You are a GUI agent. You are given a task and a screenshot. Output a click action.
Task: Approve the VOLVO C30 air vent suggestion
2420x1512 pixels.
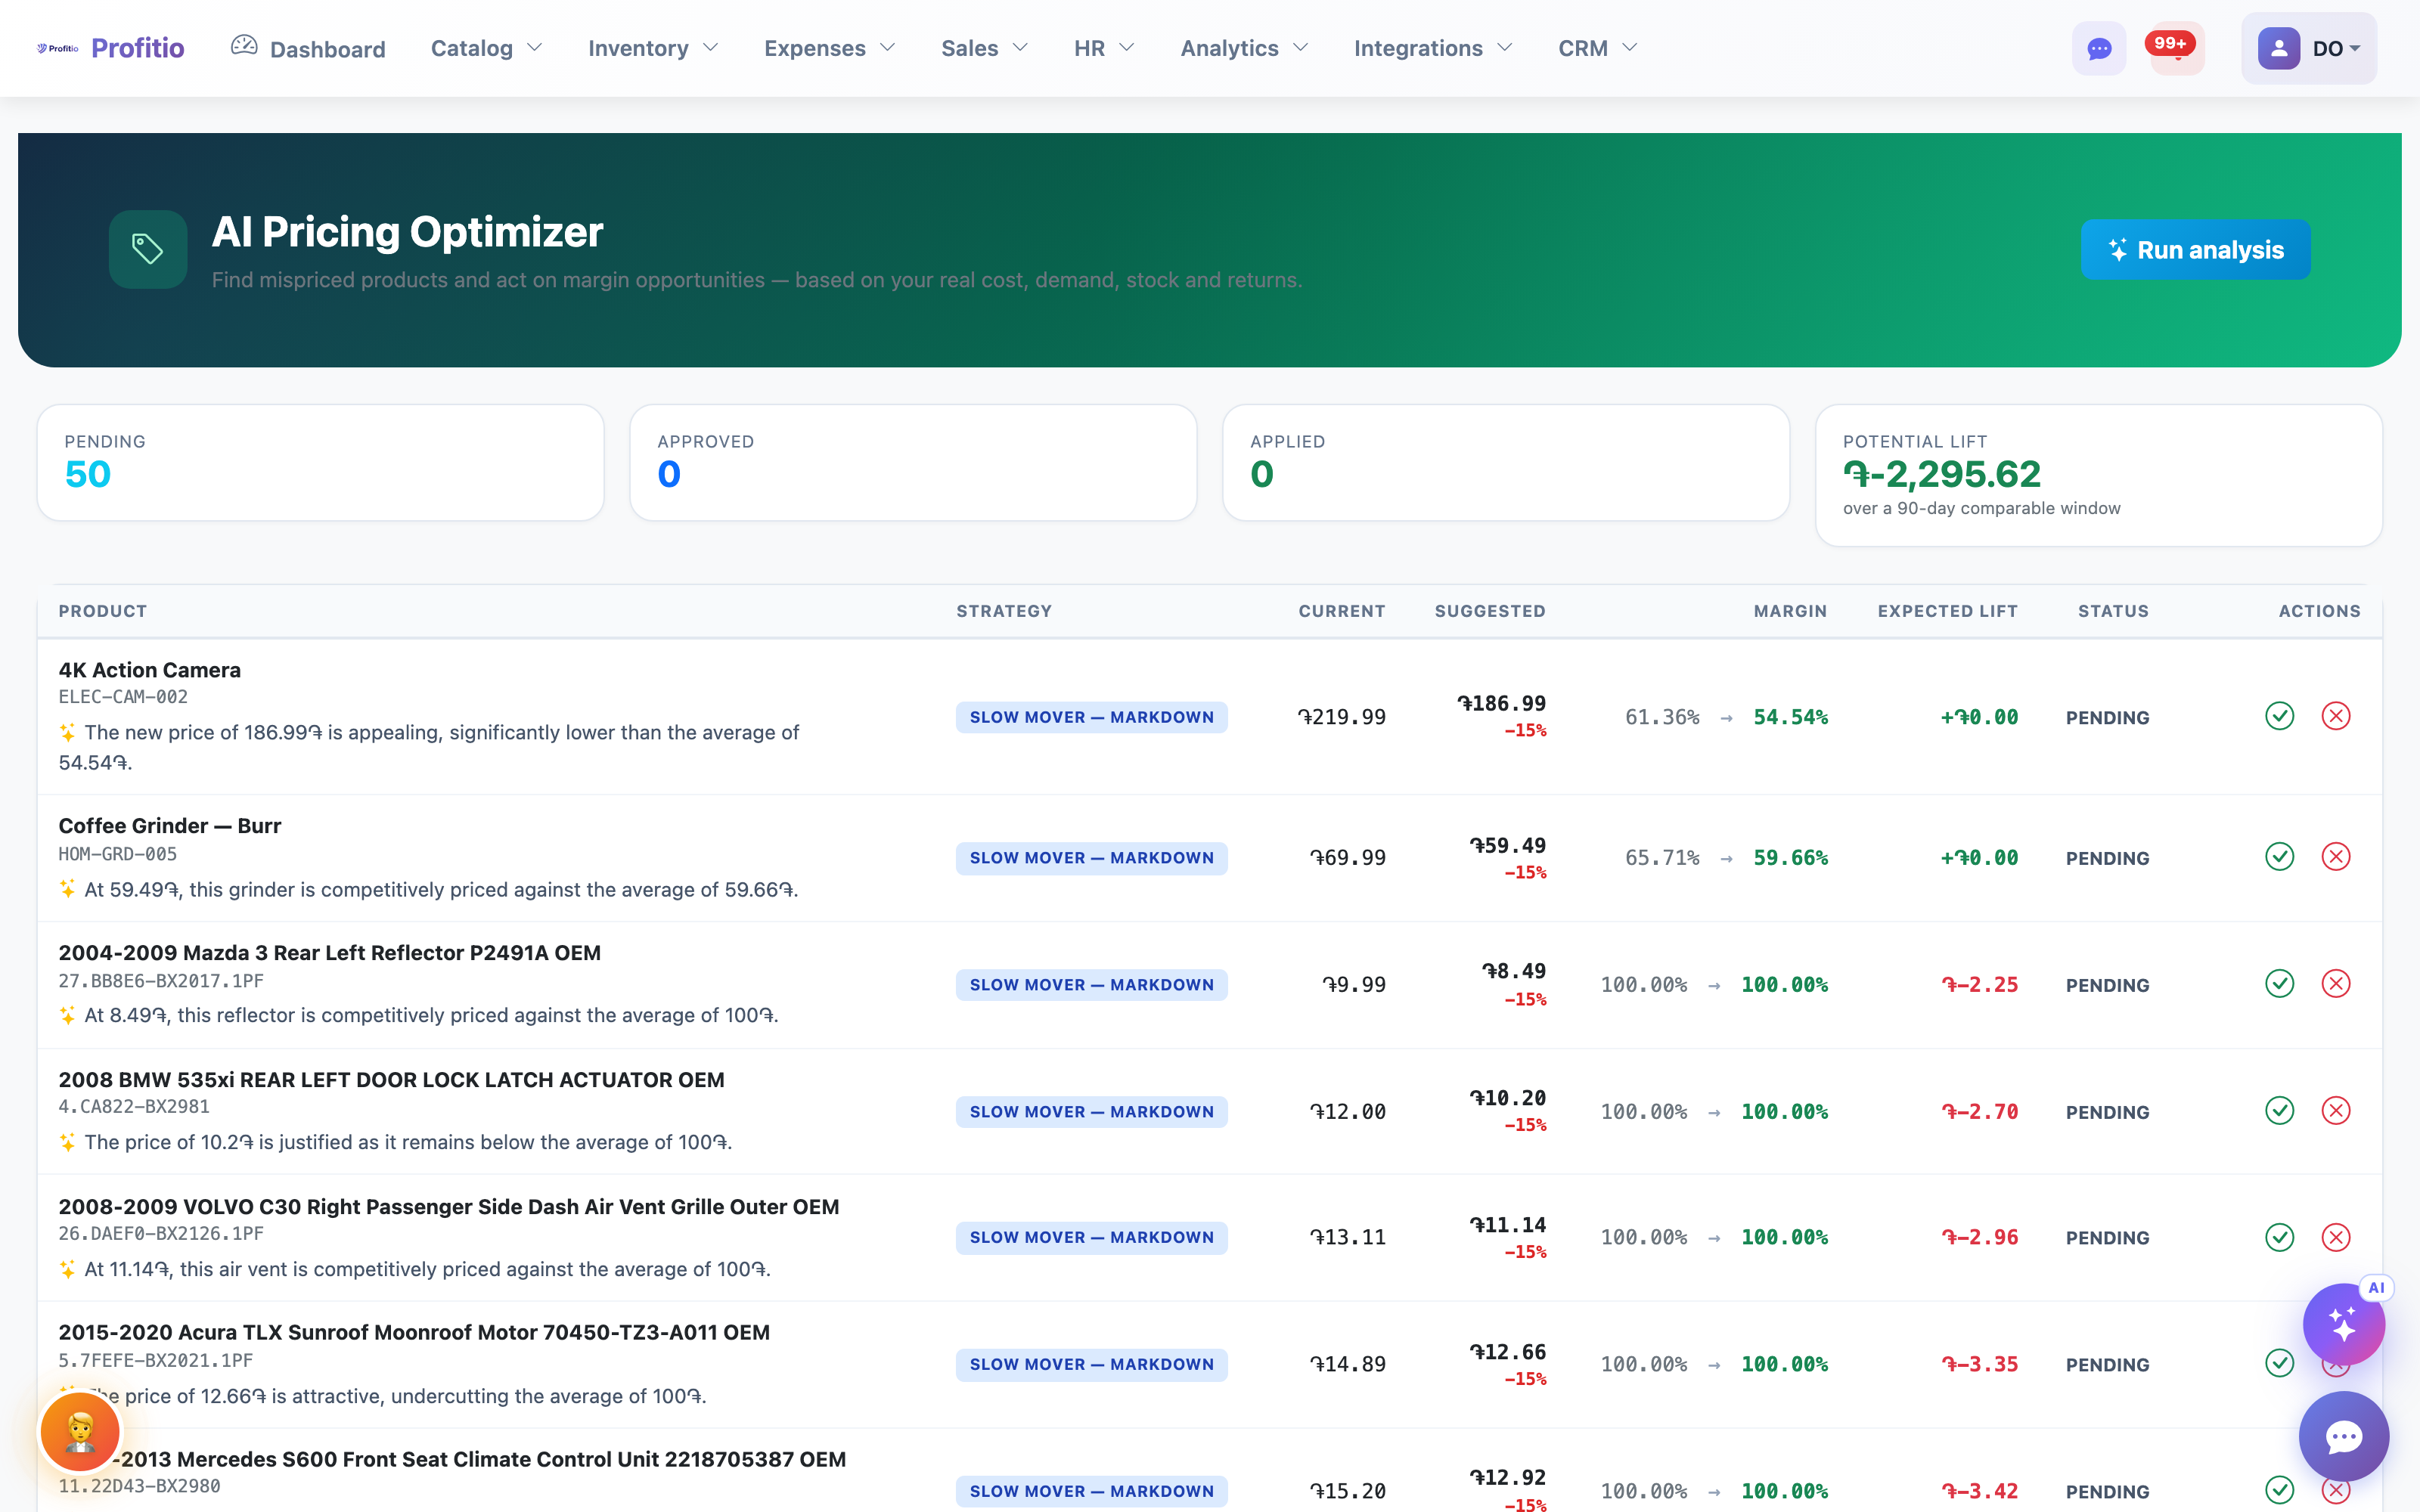pyautogui.click(x=2279, y=1237)
